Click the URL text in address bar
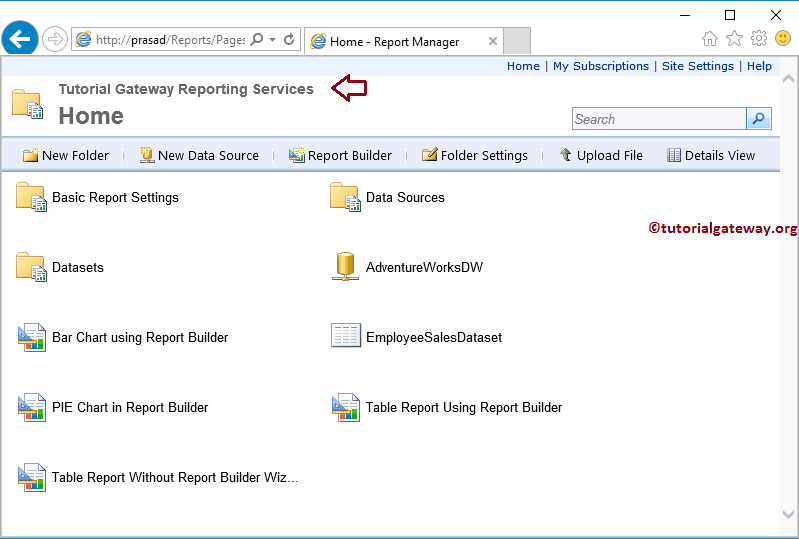The image size is (799, 539). [170, 40]
